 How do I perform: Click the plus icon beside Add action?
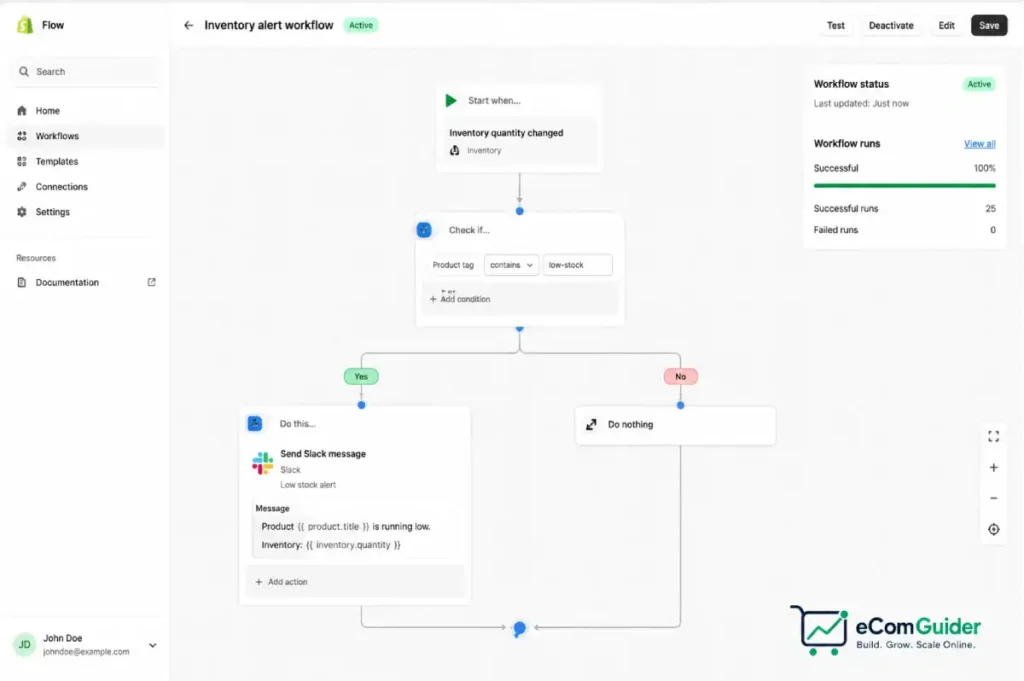click(259, 582)
